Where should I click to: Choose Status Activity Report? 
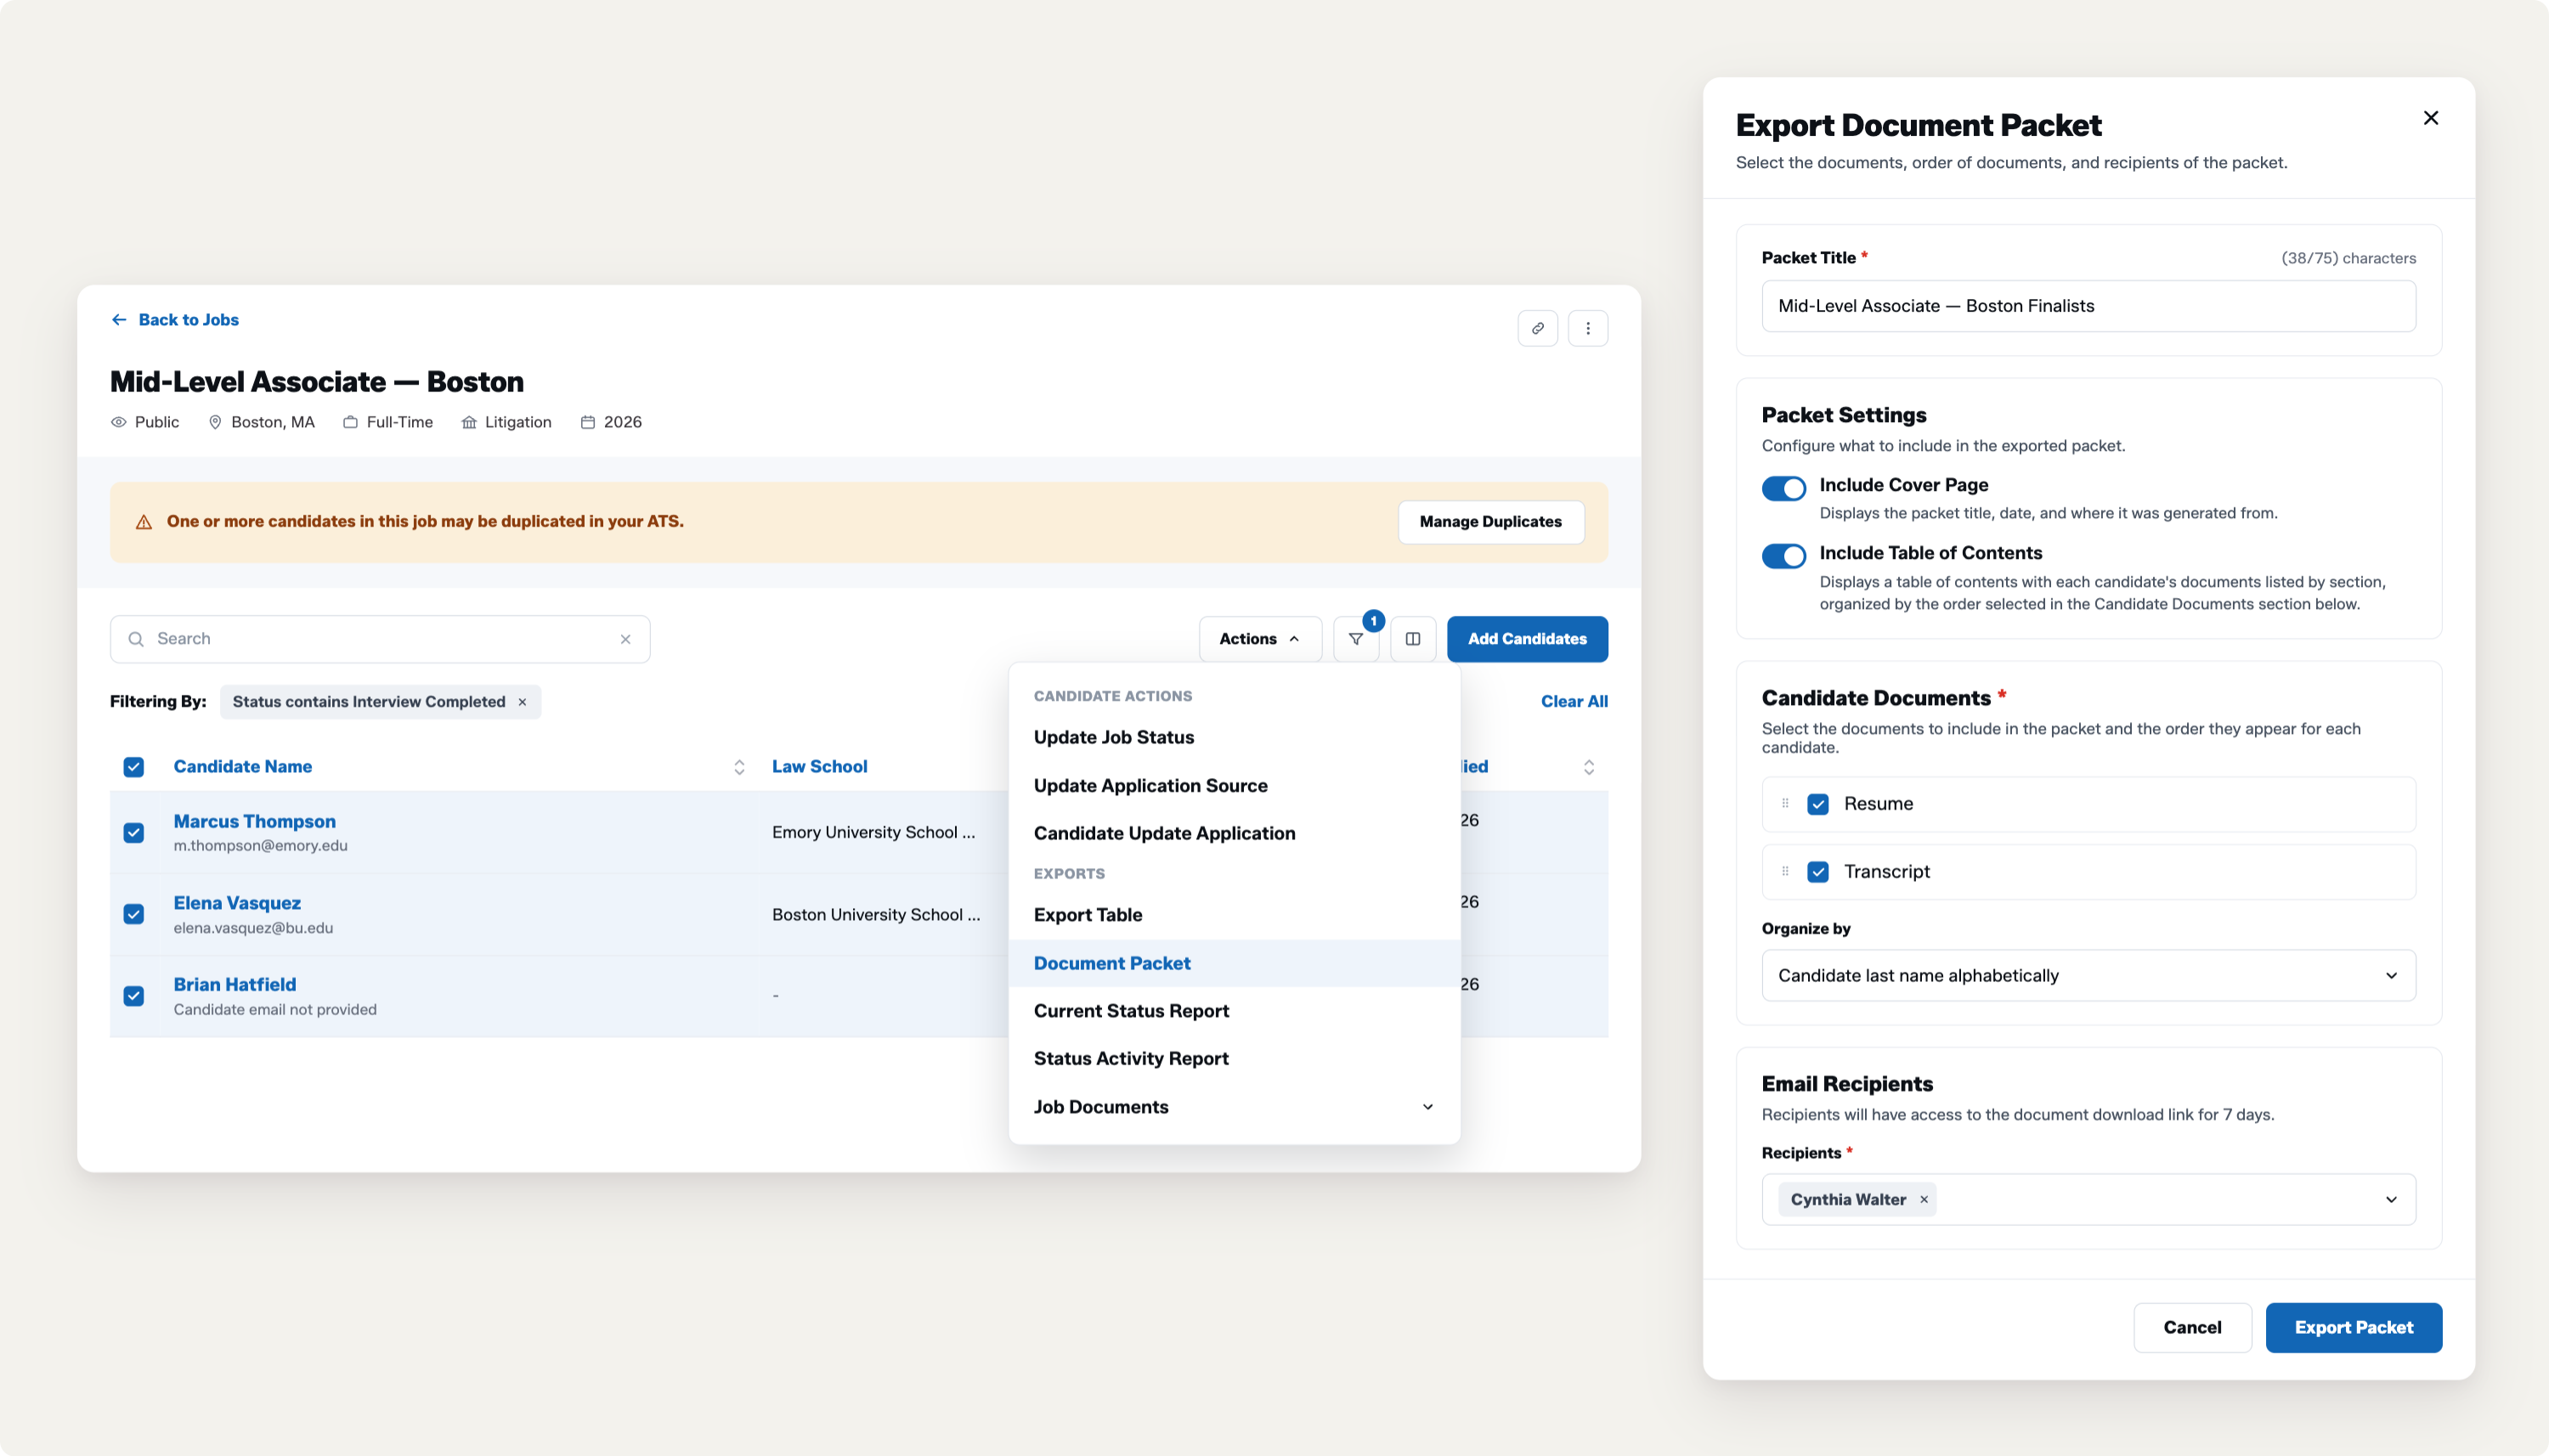[1234, 1059]
